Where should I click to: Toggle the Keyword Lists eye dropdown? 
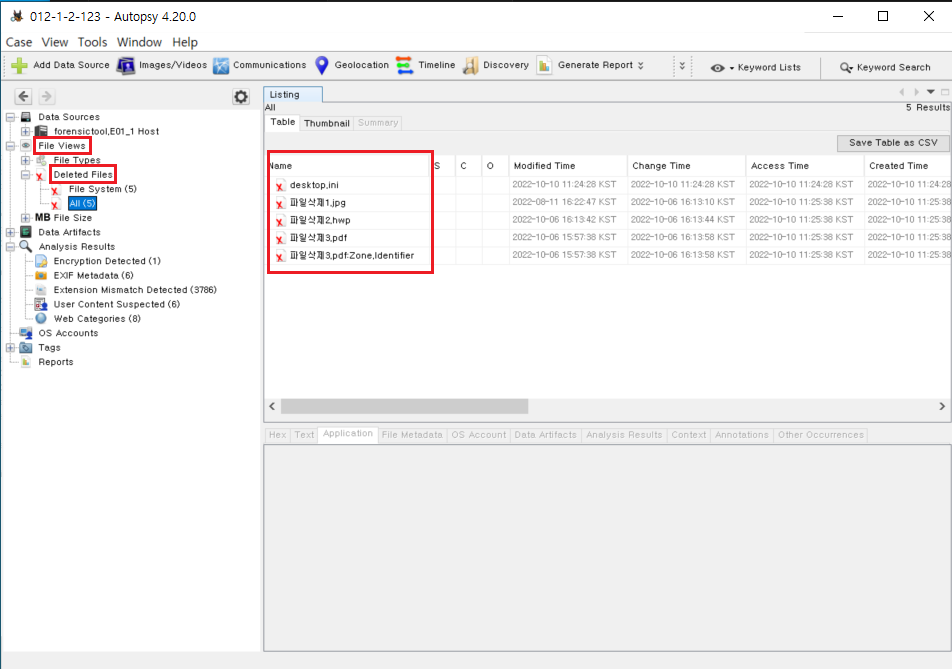(x=722, y=67)
